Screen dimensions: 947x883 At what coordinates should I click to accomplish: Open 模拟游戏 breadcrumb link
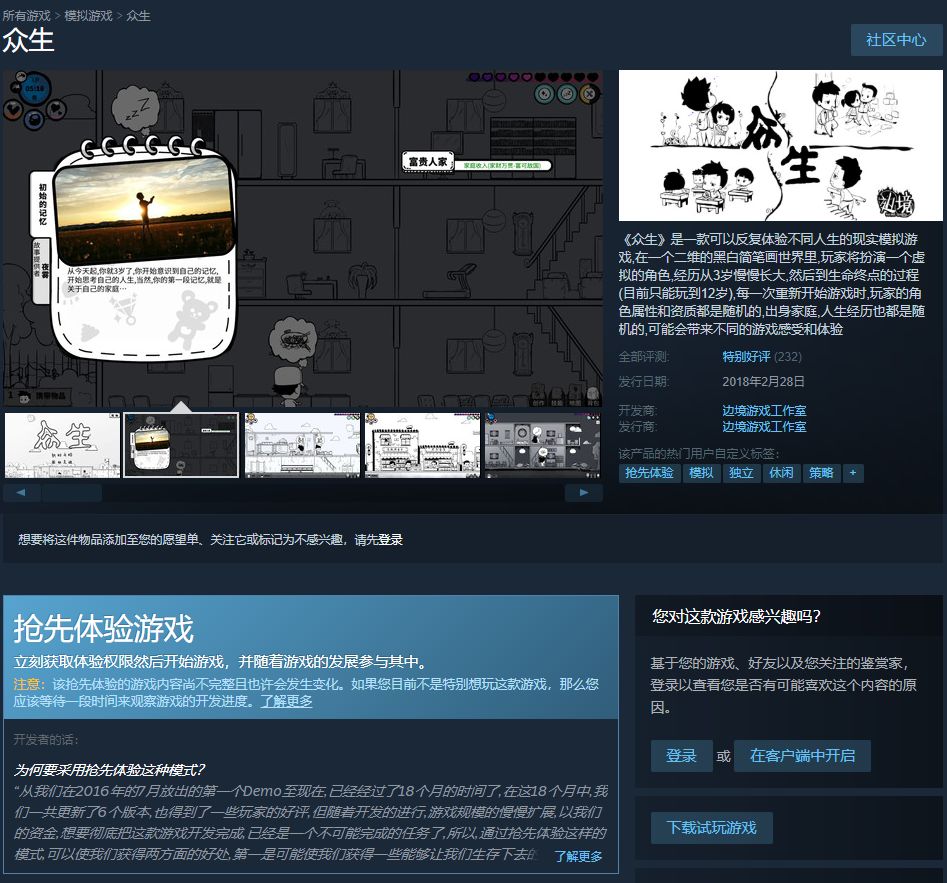(88, 16)
